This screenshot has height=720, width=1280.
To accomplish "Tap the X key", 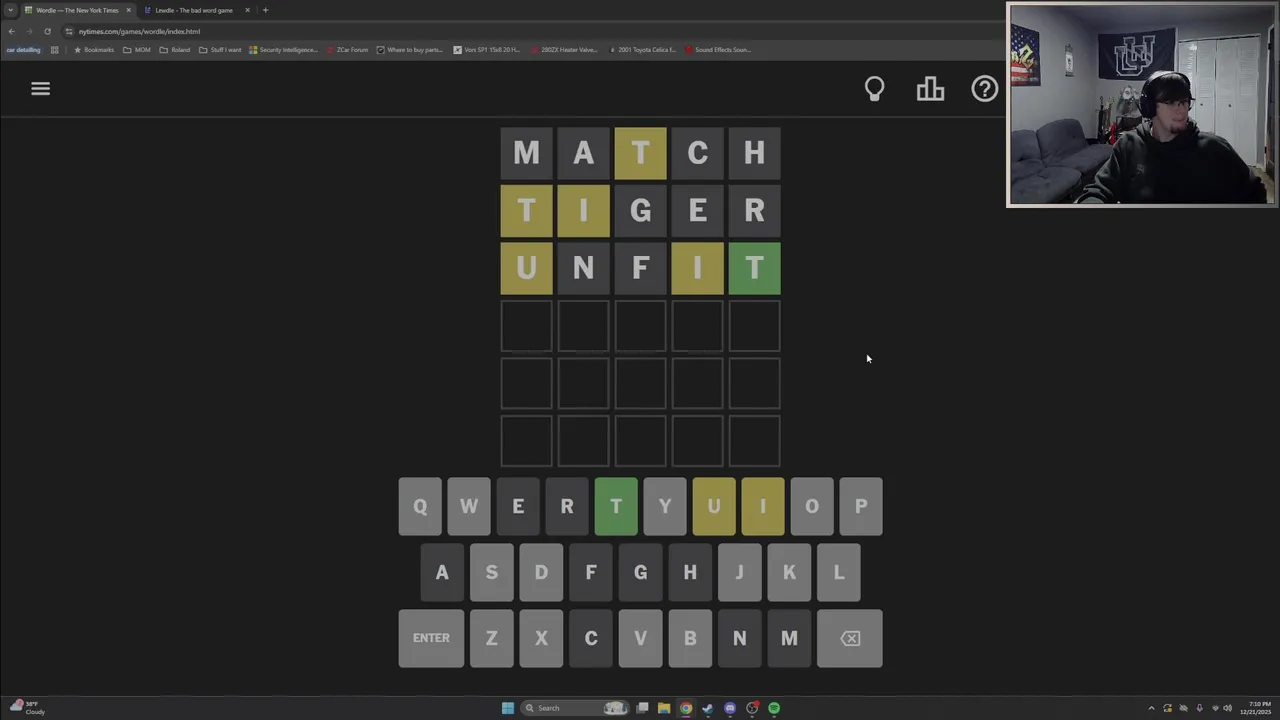I will tap(541, 638).
